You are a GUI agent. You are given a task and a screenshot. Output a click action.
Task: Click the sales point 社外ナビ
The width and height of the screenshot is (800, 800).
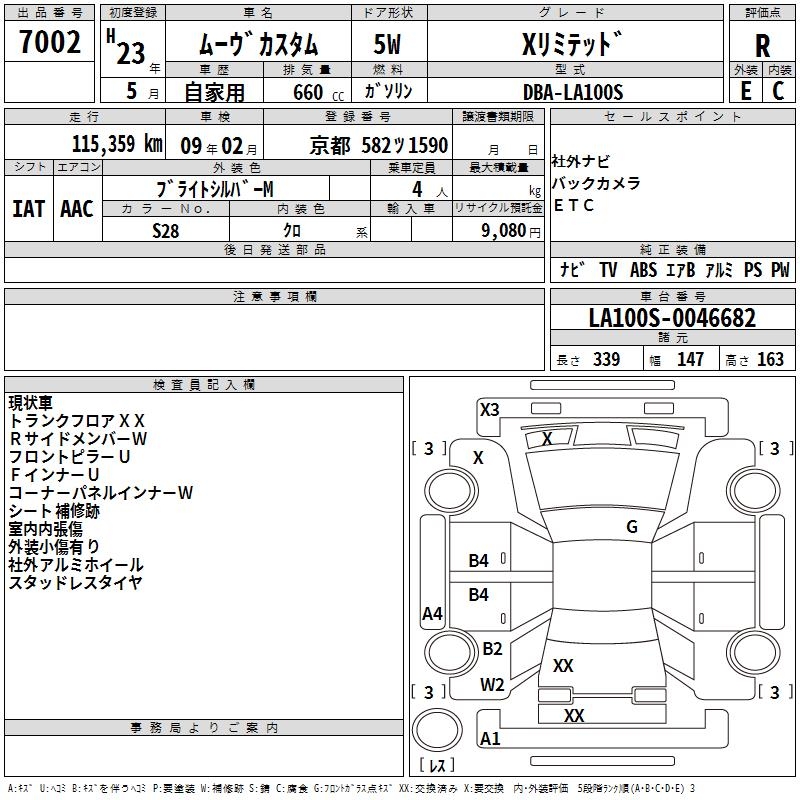(581, 161)
